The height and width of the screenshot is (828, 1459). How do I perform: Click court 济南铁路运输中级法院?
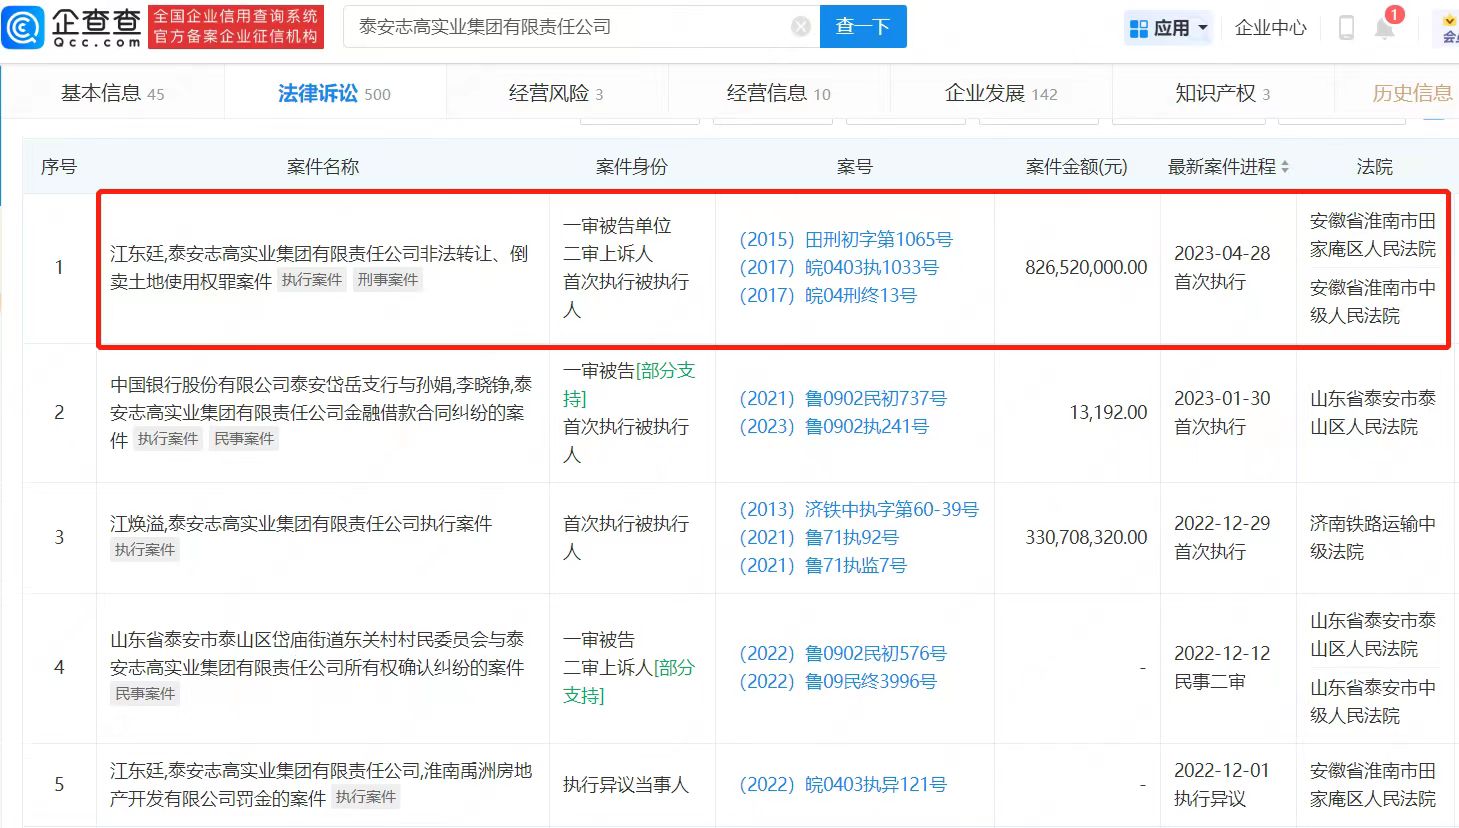(x=1373, y=538)
